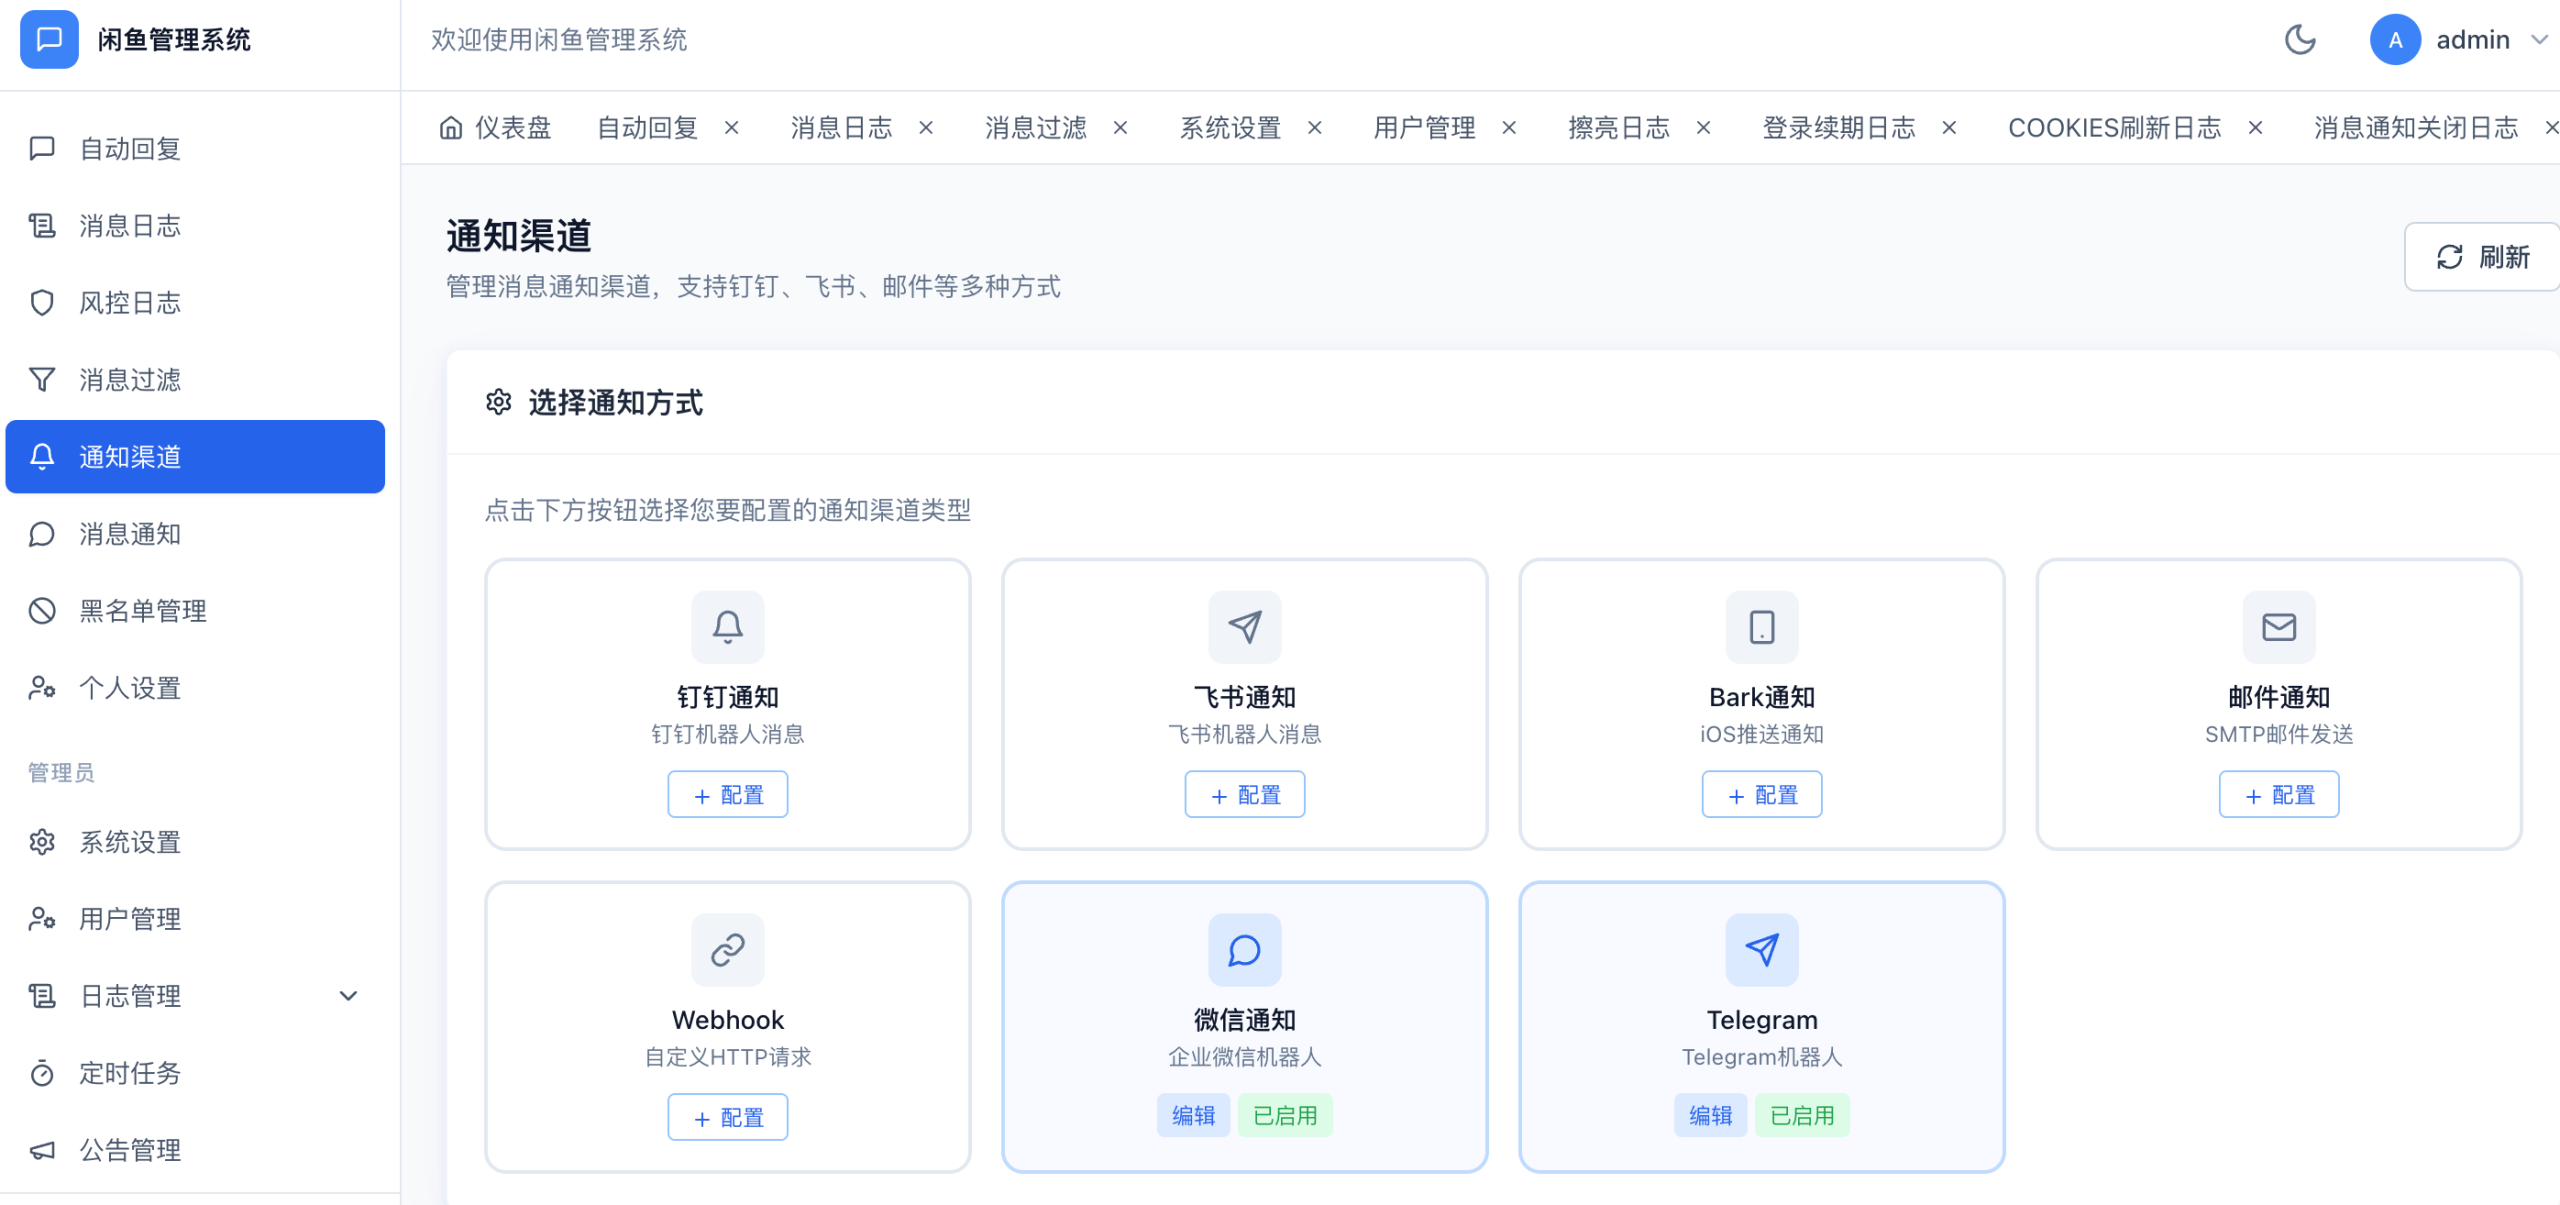The image size is (2560, 1205).
Task: Close the 系统设置 tab
Action: click(1315, 128)
